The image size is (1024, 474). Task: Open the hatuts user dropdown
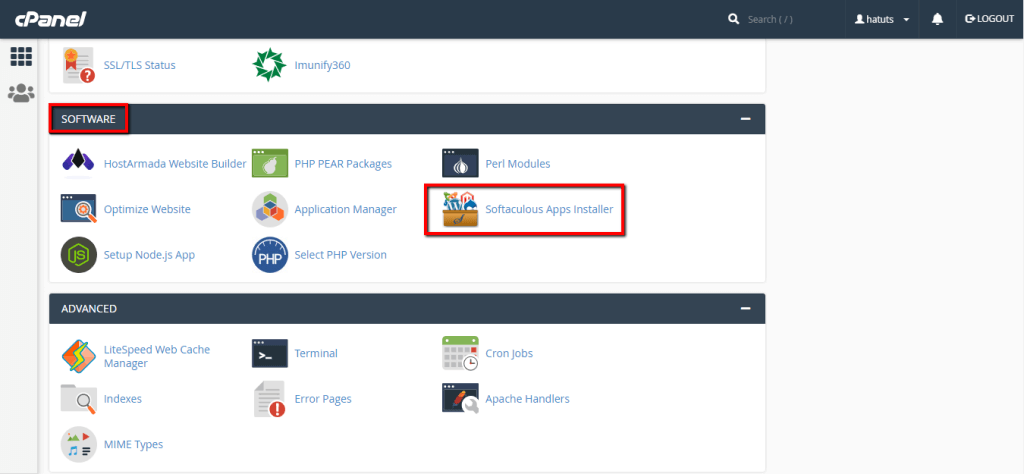tap(882, 19)
